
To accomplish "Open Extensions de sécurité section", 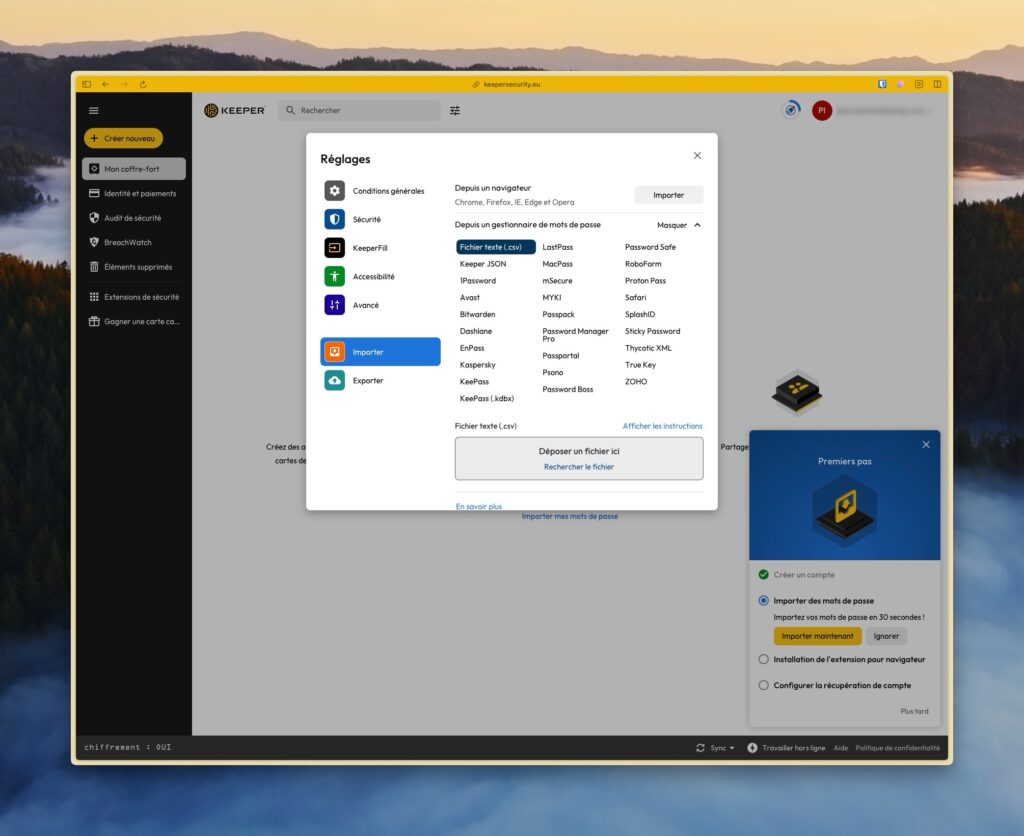I will click(134, 297).
